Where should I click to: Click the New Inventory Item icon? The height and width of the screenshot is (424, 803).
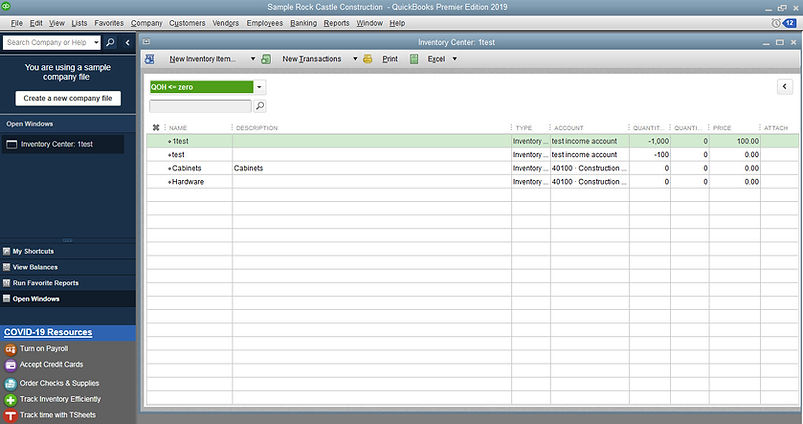[x=150, y=59]
